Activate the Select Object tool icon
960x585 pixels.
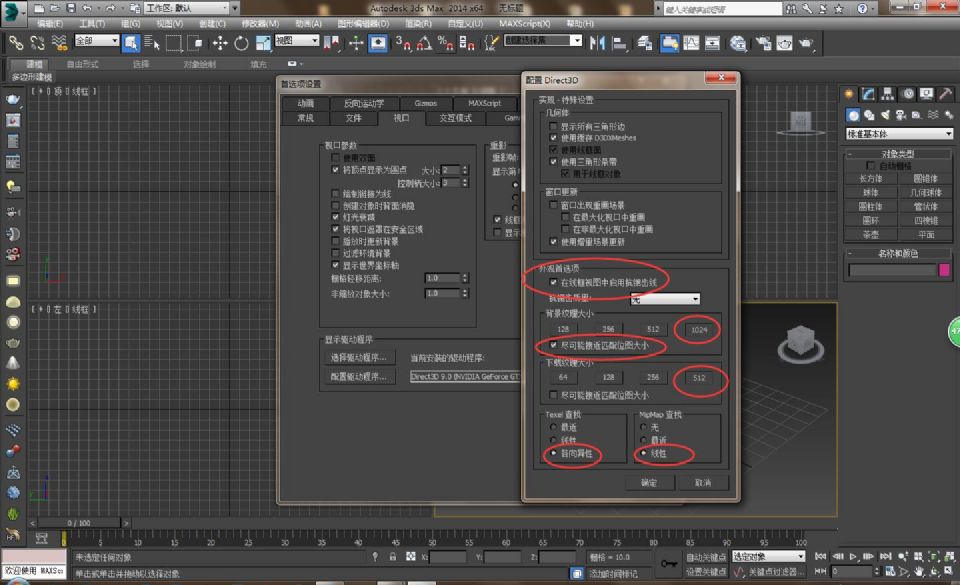coord(130,43)
